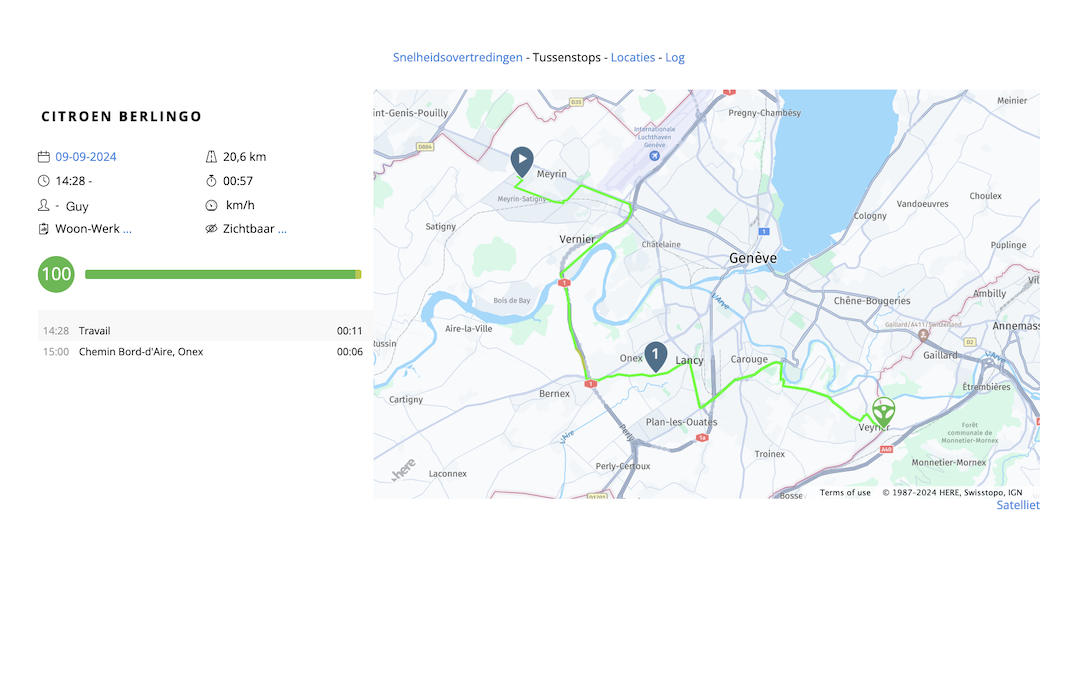The width and height of the screenshot is (1080, 680).
Task: Expand the Woon-Werk ellipsis link
Action: 127,229
